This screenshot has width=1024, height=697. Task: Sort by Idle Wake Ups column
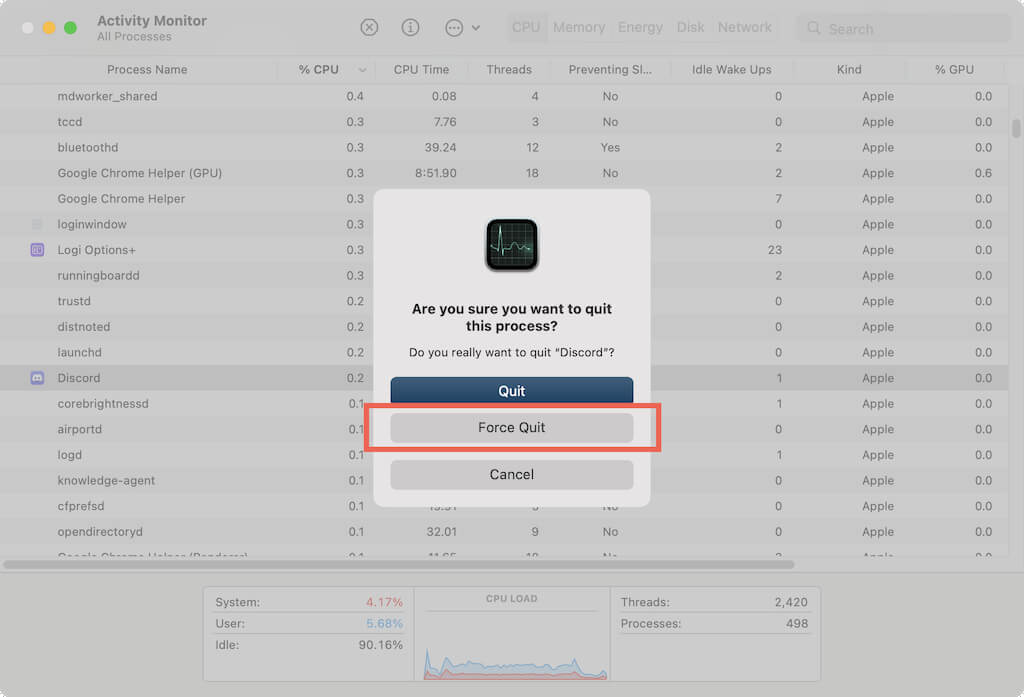[x=731, y=69]
